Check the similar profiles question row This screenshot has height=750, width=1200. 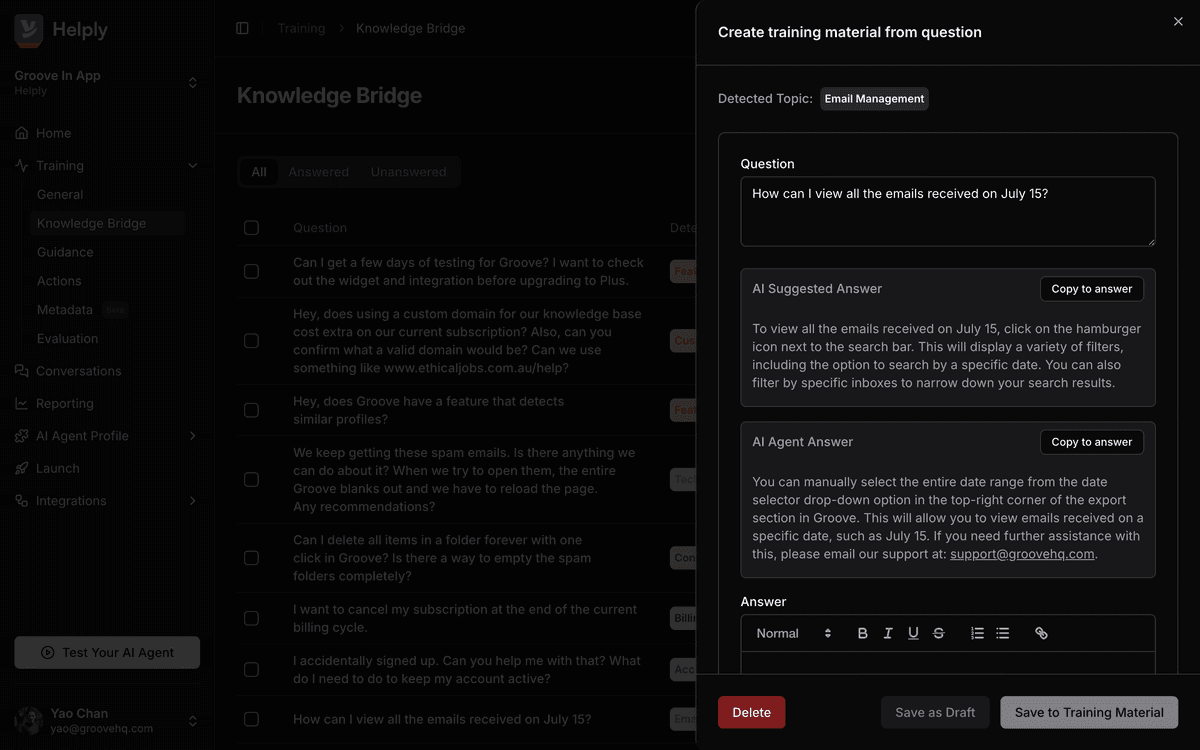click(x=251, y=410)
